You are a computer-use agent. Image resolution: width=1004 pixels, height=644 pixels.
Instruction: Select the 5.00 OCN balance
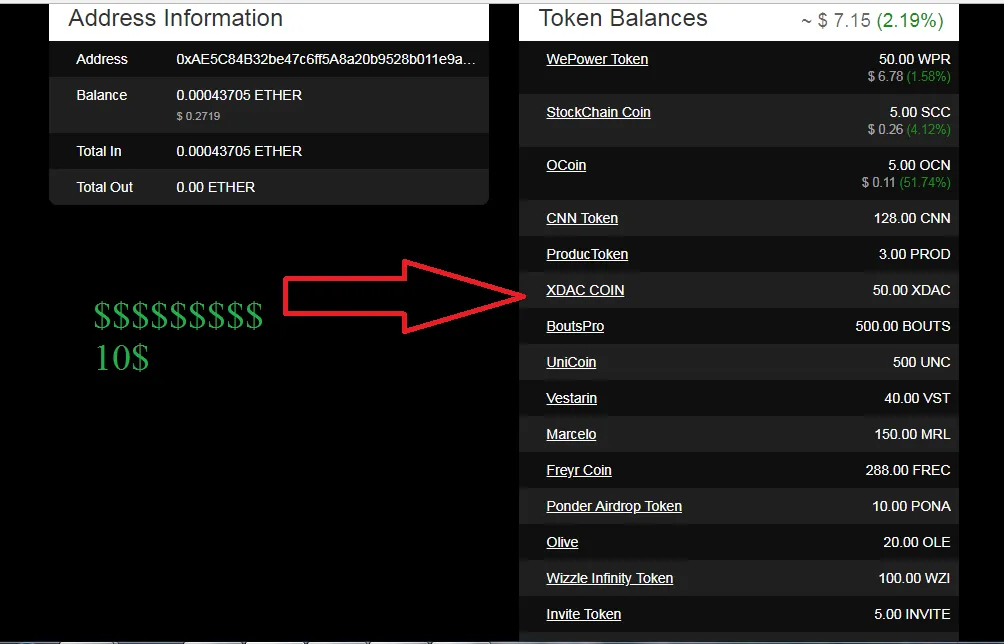pyautogui.click(x=919, y=165)
